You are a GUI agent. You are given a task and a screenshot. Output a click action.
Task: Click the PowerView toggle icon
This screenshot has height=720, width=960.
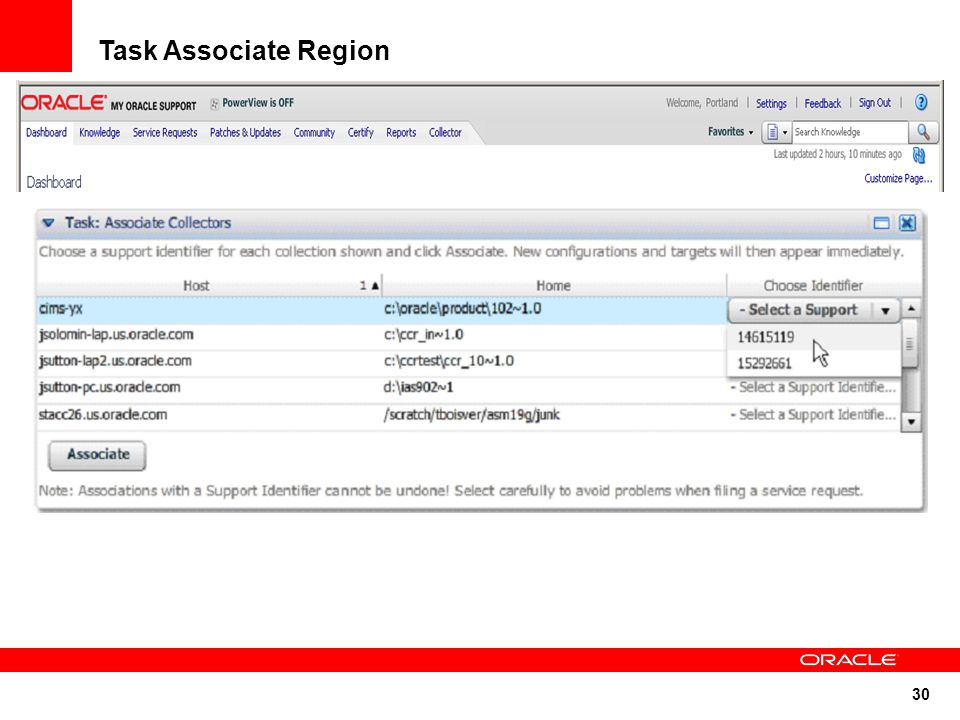tap(214, 103)
